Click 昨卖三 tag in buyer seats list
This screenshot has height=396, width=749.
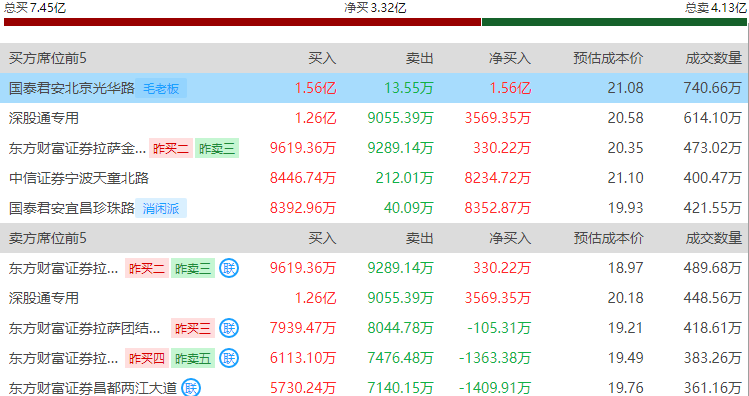(x=217, y=149)
